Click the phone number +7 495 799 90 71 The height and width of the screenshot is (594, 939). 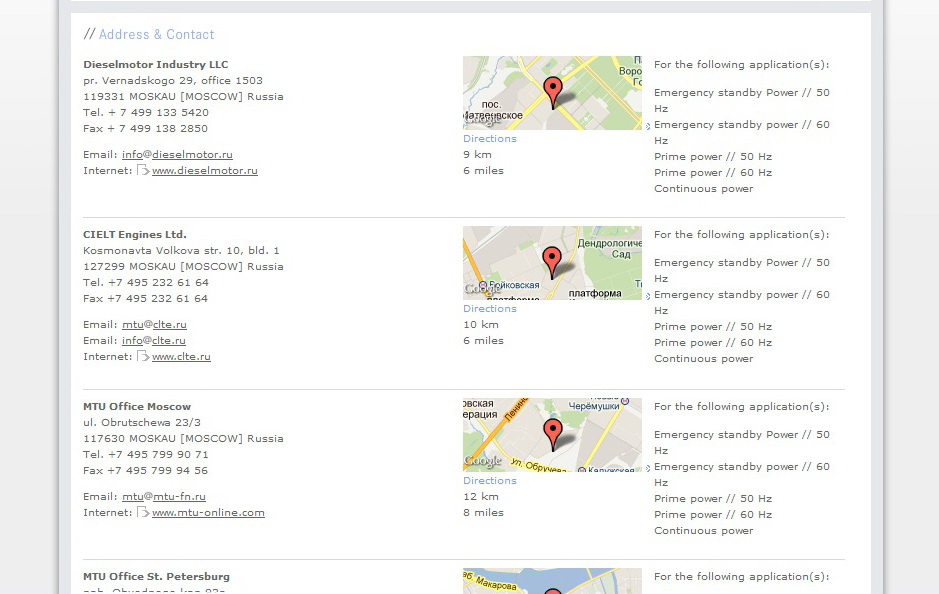coord(159,454)
